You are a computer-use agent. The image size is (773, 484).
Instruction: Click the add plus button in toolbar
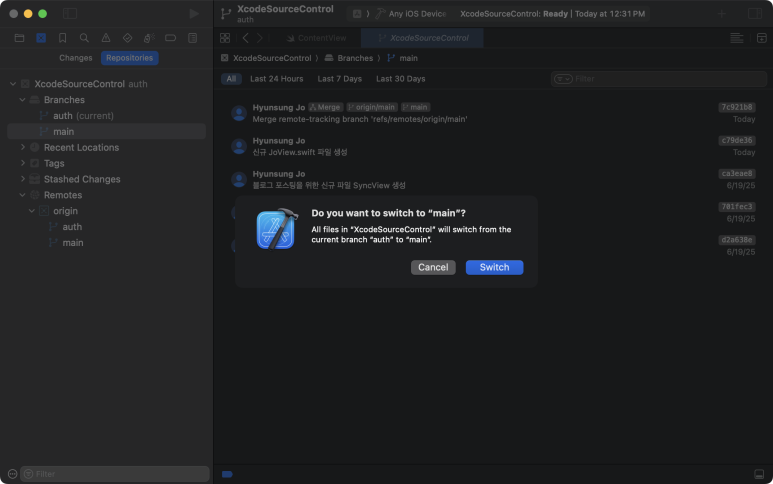tap(721, 14)
